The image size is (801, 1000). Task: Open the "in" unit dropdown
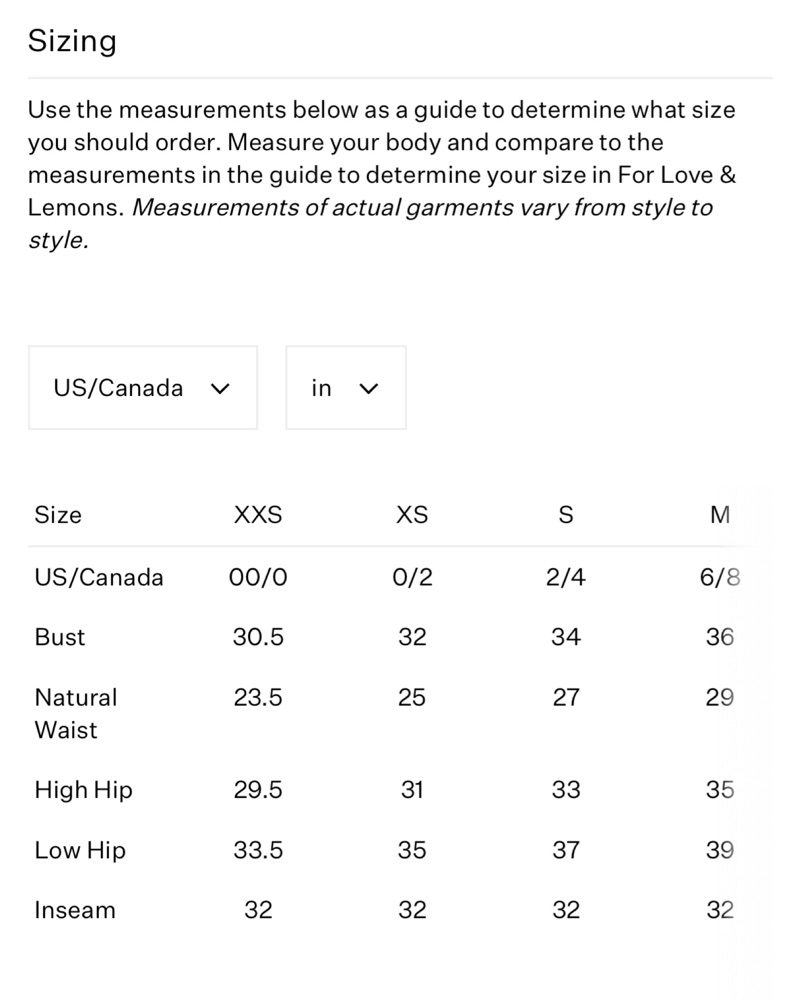346,388
